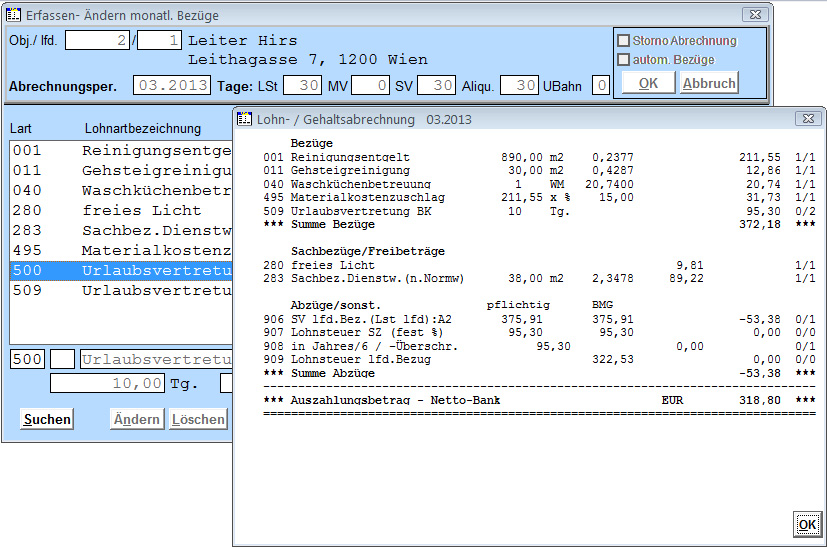Click the 011 Gehsteigreinigung payslip line

point(539,170)
